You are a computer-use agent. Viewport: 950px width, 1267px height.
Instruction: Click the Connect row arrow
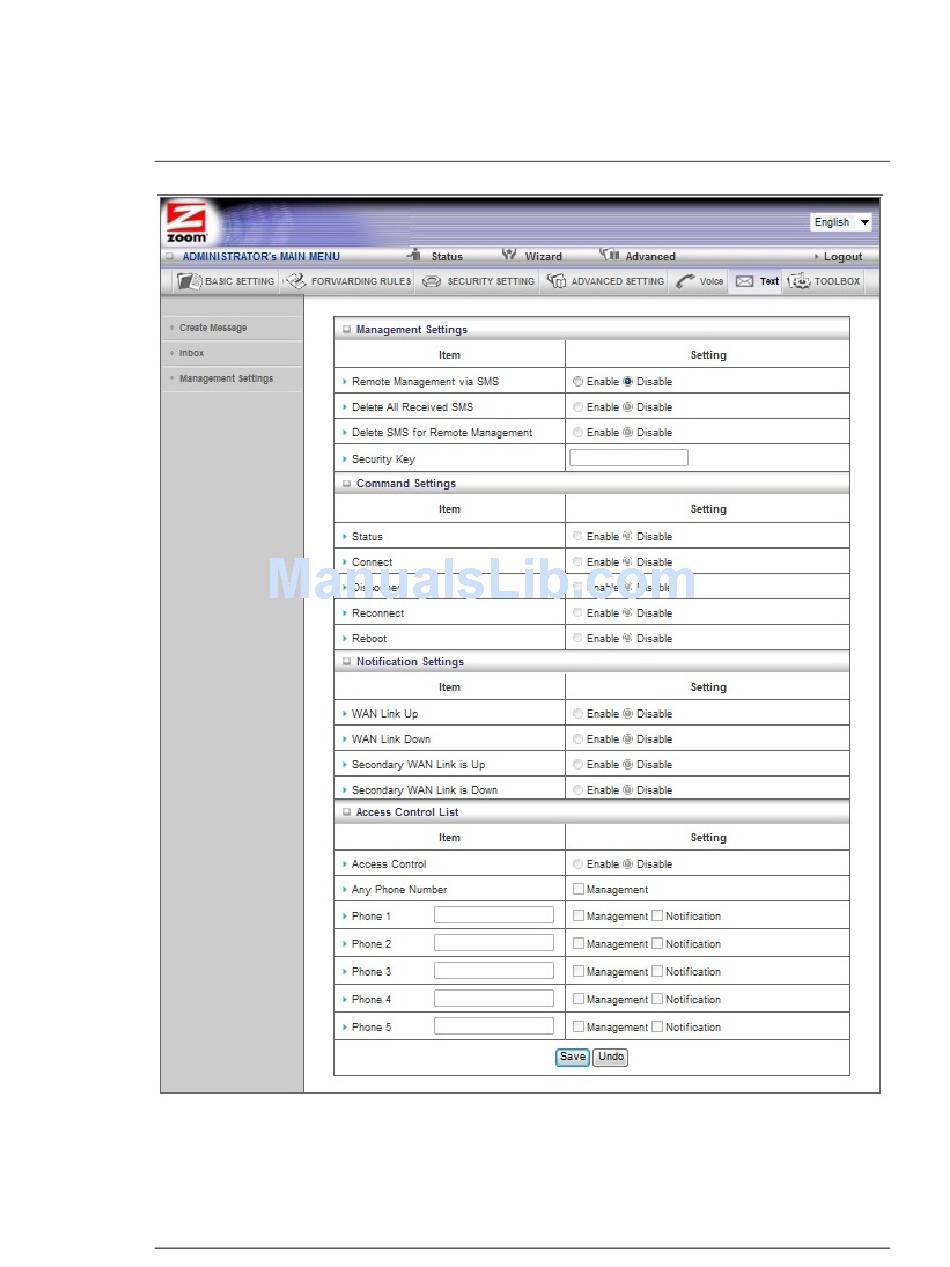click(345, 562)
